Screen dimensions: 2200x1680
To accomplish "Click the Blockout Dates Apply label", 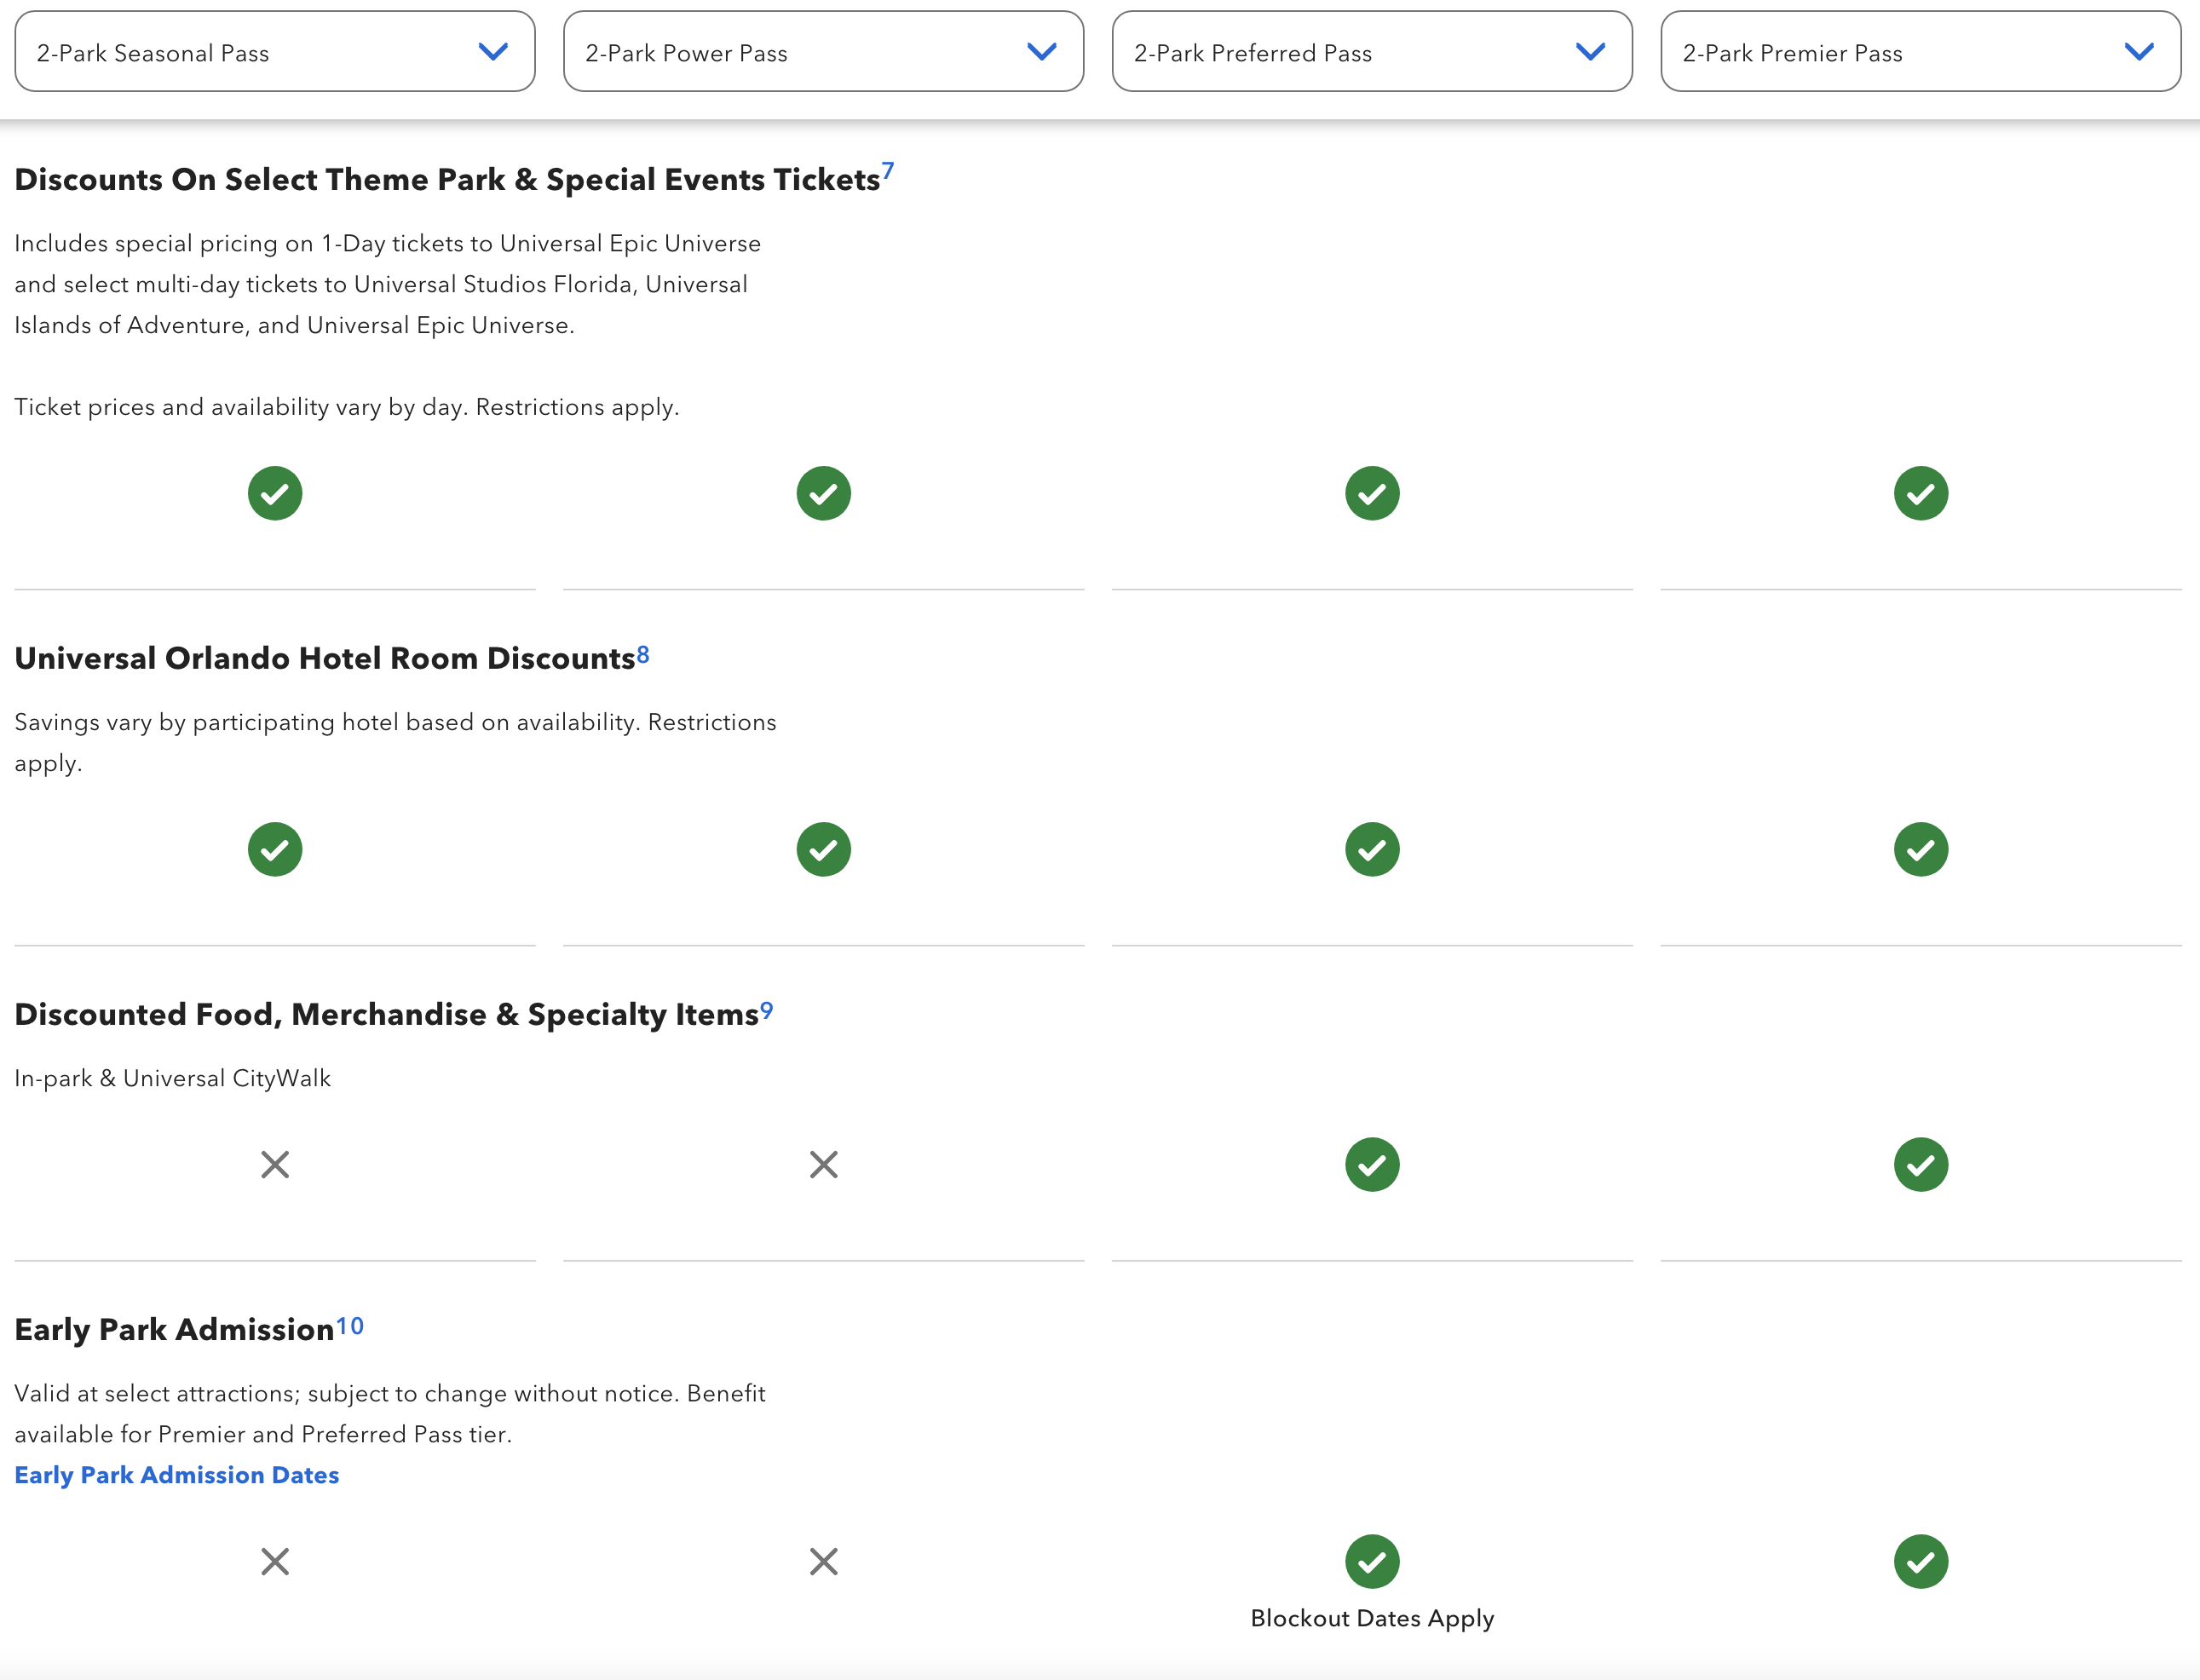I will click(x=1372, y=1618).
